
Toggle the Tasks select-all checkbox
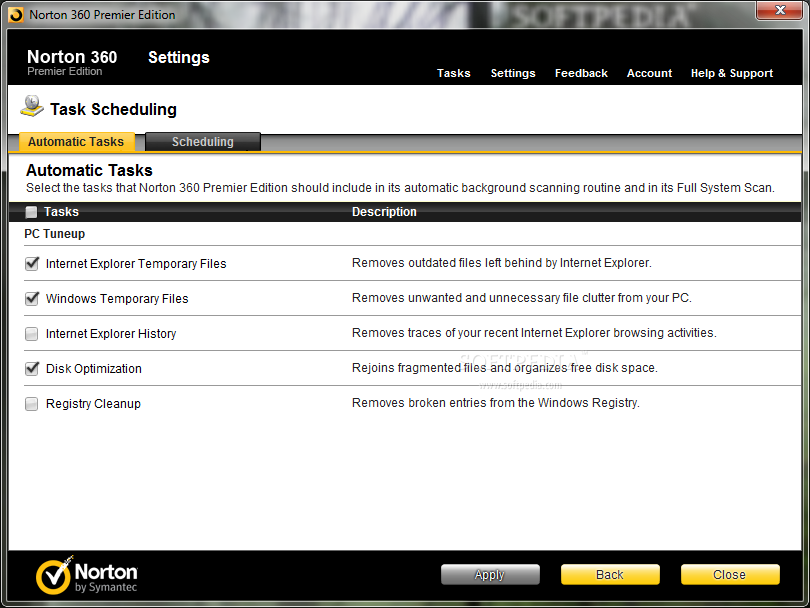[x=32, y=212]
